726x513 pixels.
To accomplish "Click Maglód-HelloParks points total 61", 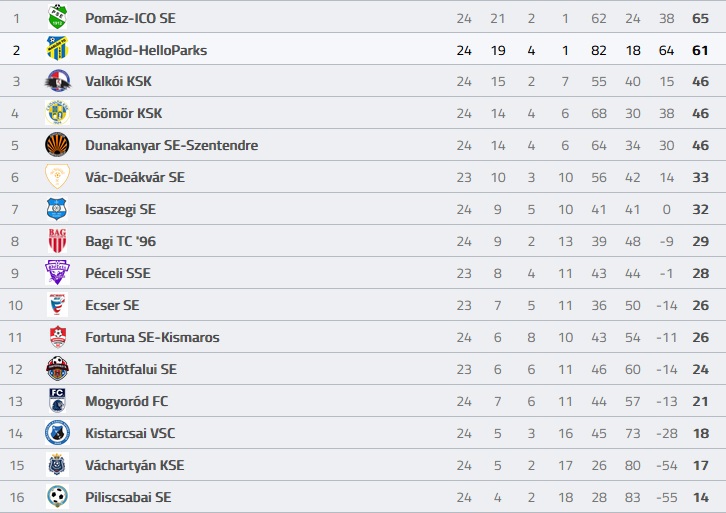I will tap(700, 50).
